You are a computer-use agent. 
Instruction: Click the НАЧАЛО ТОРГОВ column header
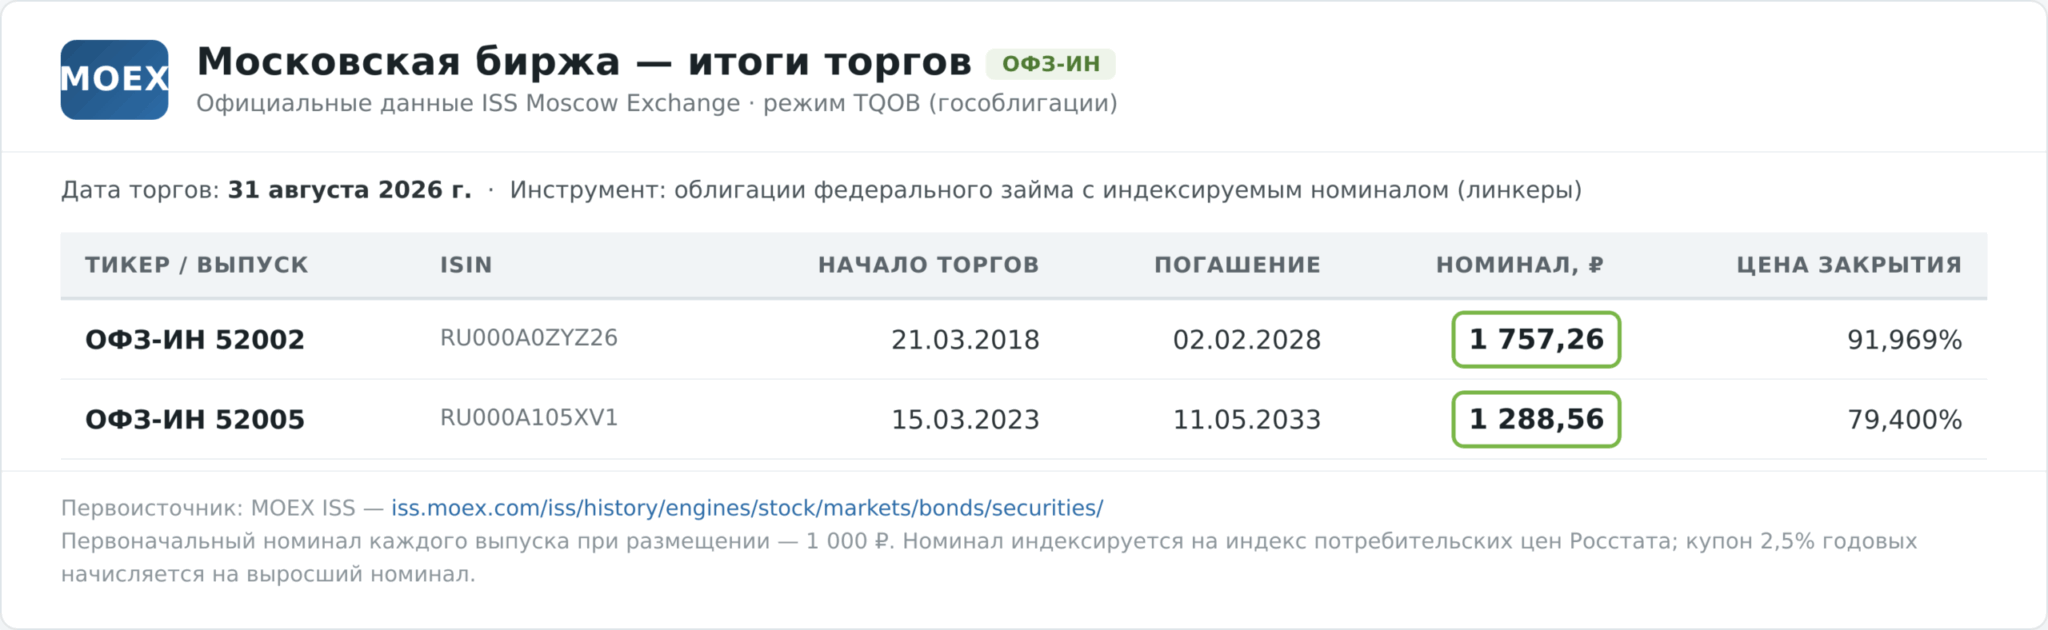coord(929,265)
